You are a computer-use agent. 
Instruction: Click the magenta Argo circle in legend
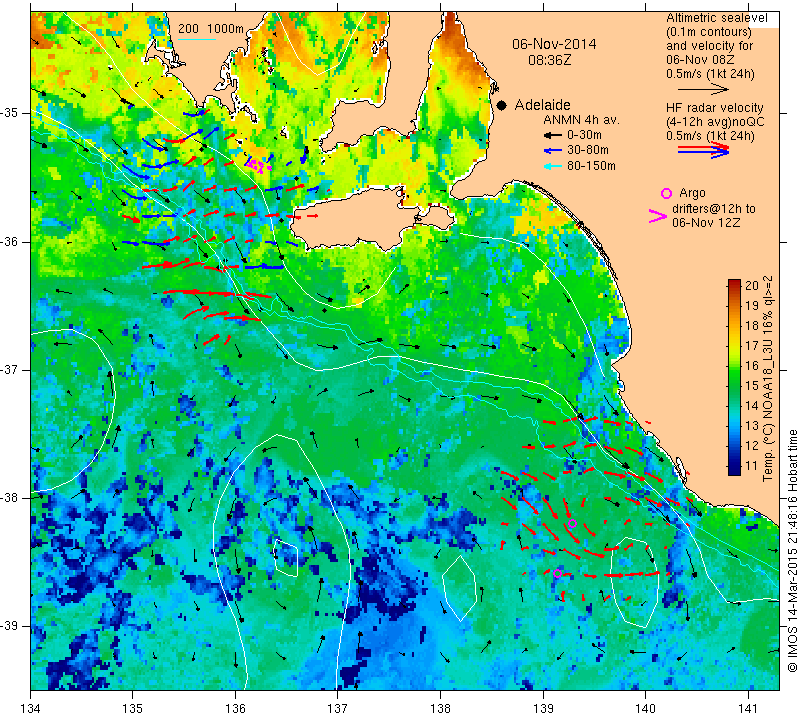pyautogui.click(x=666, y=193)
